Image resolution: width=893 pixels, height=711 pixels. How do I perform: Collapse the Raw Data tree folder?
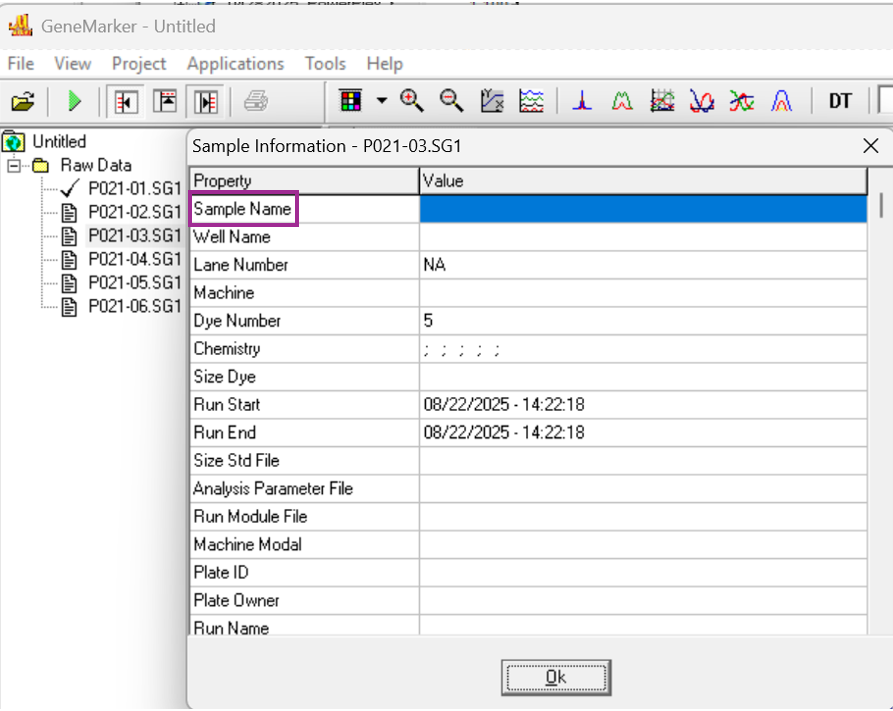(x=14, y=166)
